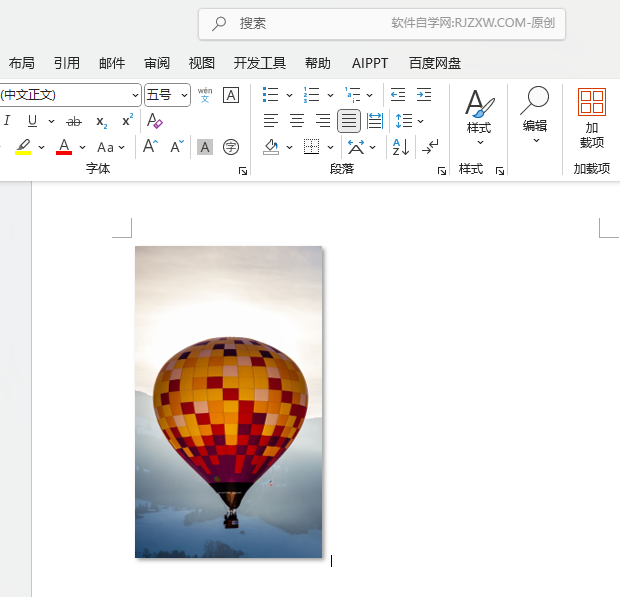Open the 字体 dialog launcher
620x597 pixels.
pyautogui.click(x=243, y=171)
